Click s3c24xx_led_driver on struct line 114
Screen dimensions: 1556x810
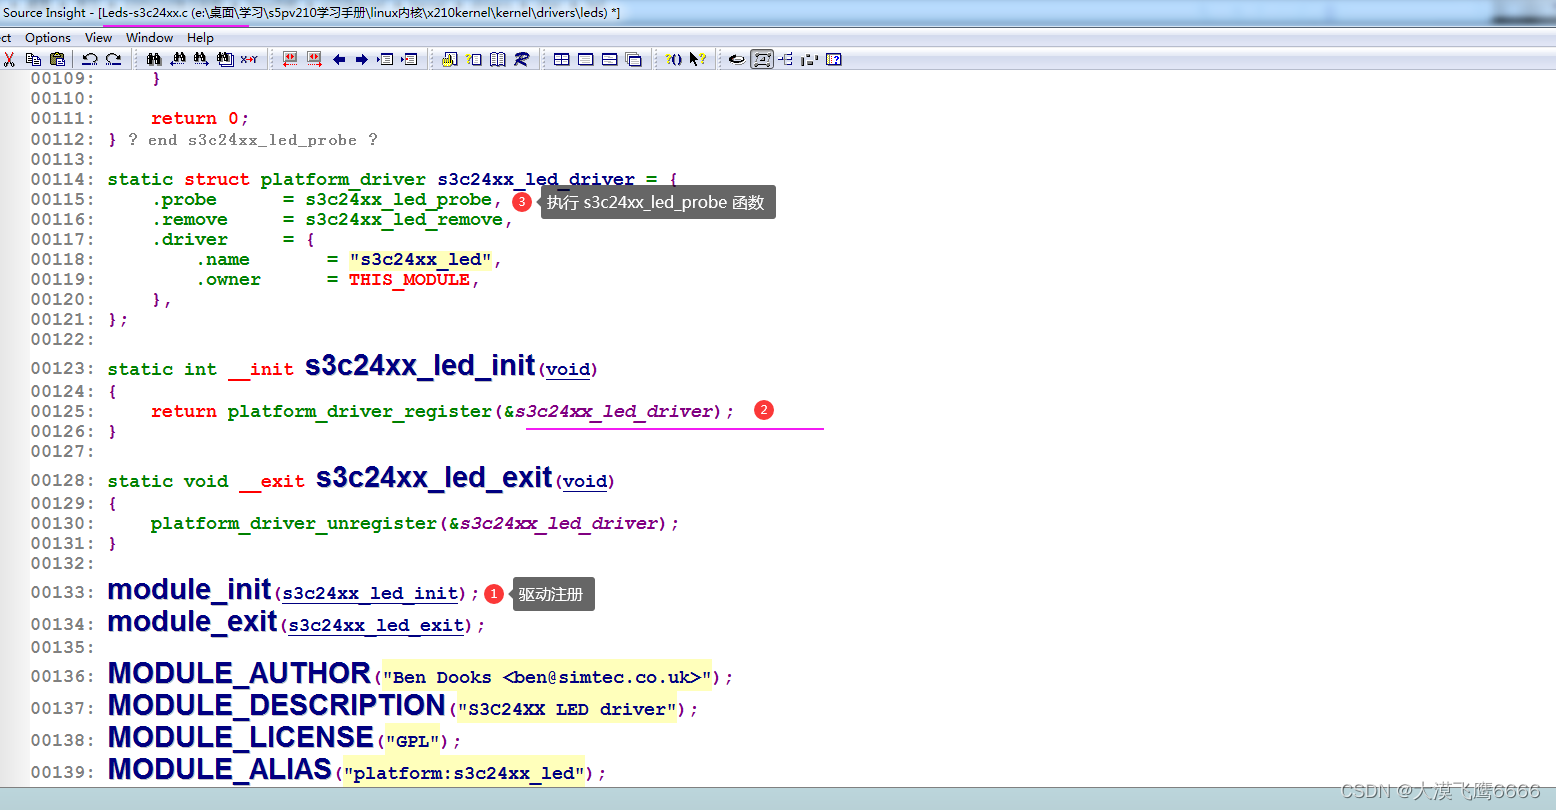pos(536,179)
